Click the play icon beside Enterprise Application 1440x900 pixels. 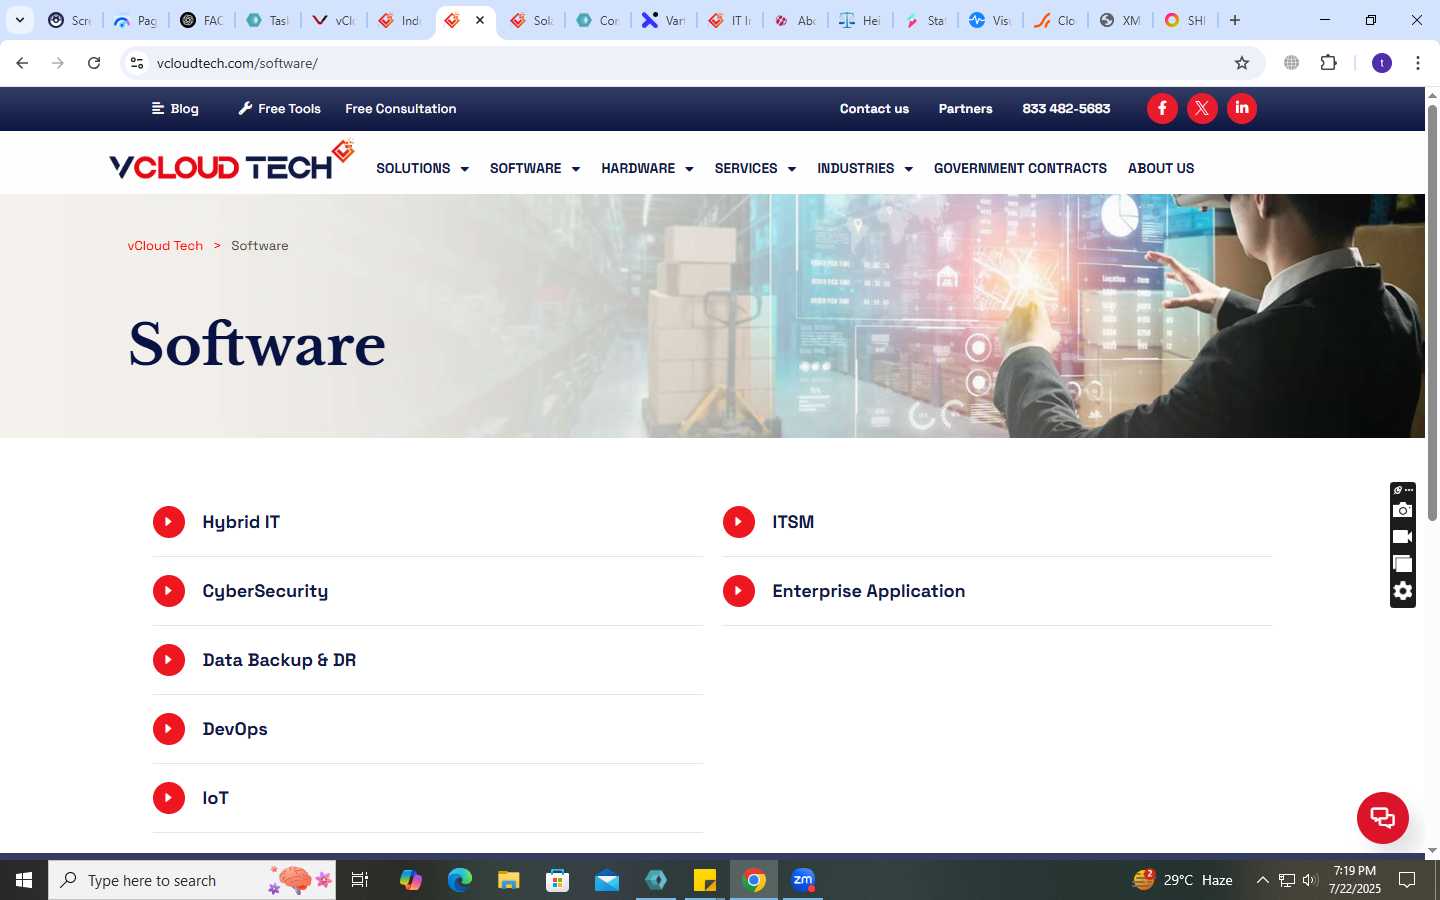coord(739,591)
